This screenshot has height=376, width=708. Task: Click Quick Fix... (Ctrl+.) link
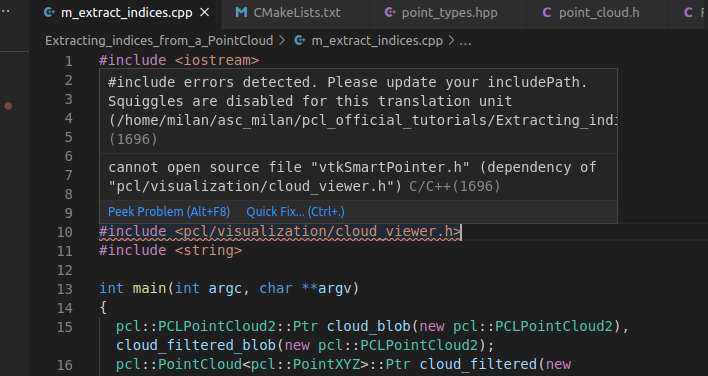(x=295, y=212)
